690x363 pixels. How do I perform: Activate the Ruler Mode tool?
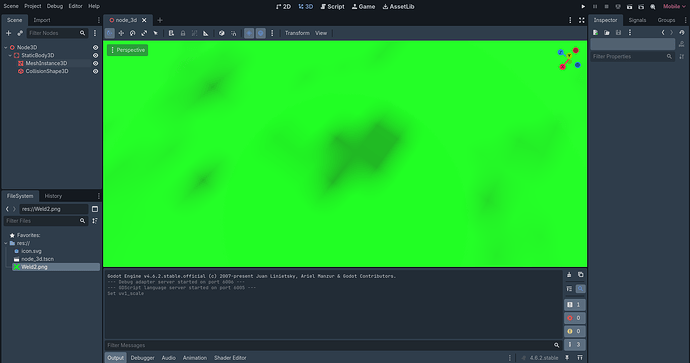(206, 33)
